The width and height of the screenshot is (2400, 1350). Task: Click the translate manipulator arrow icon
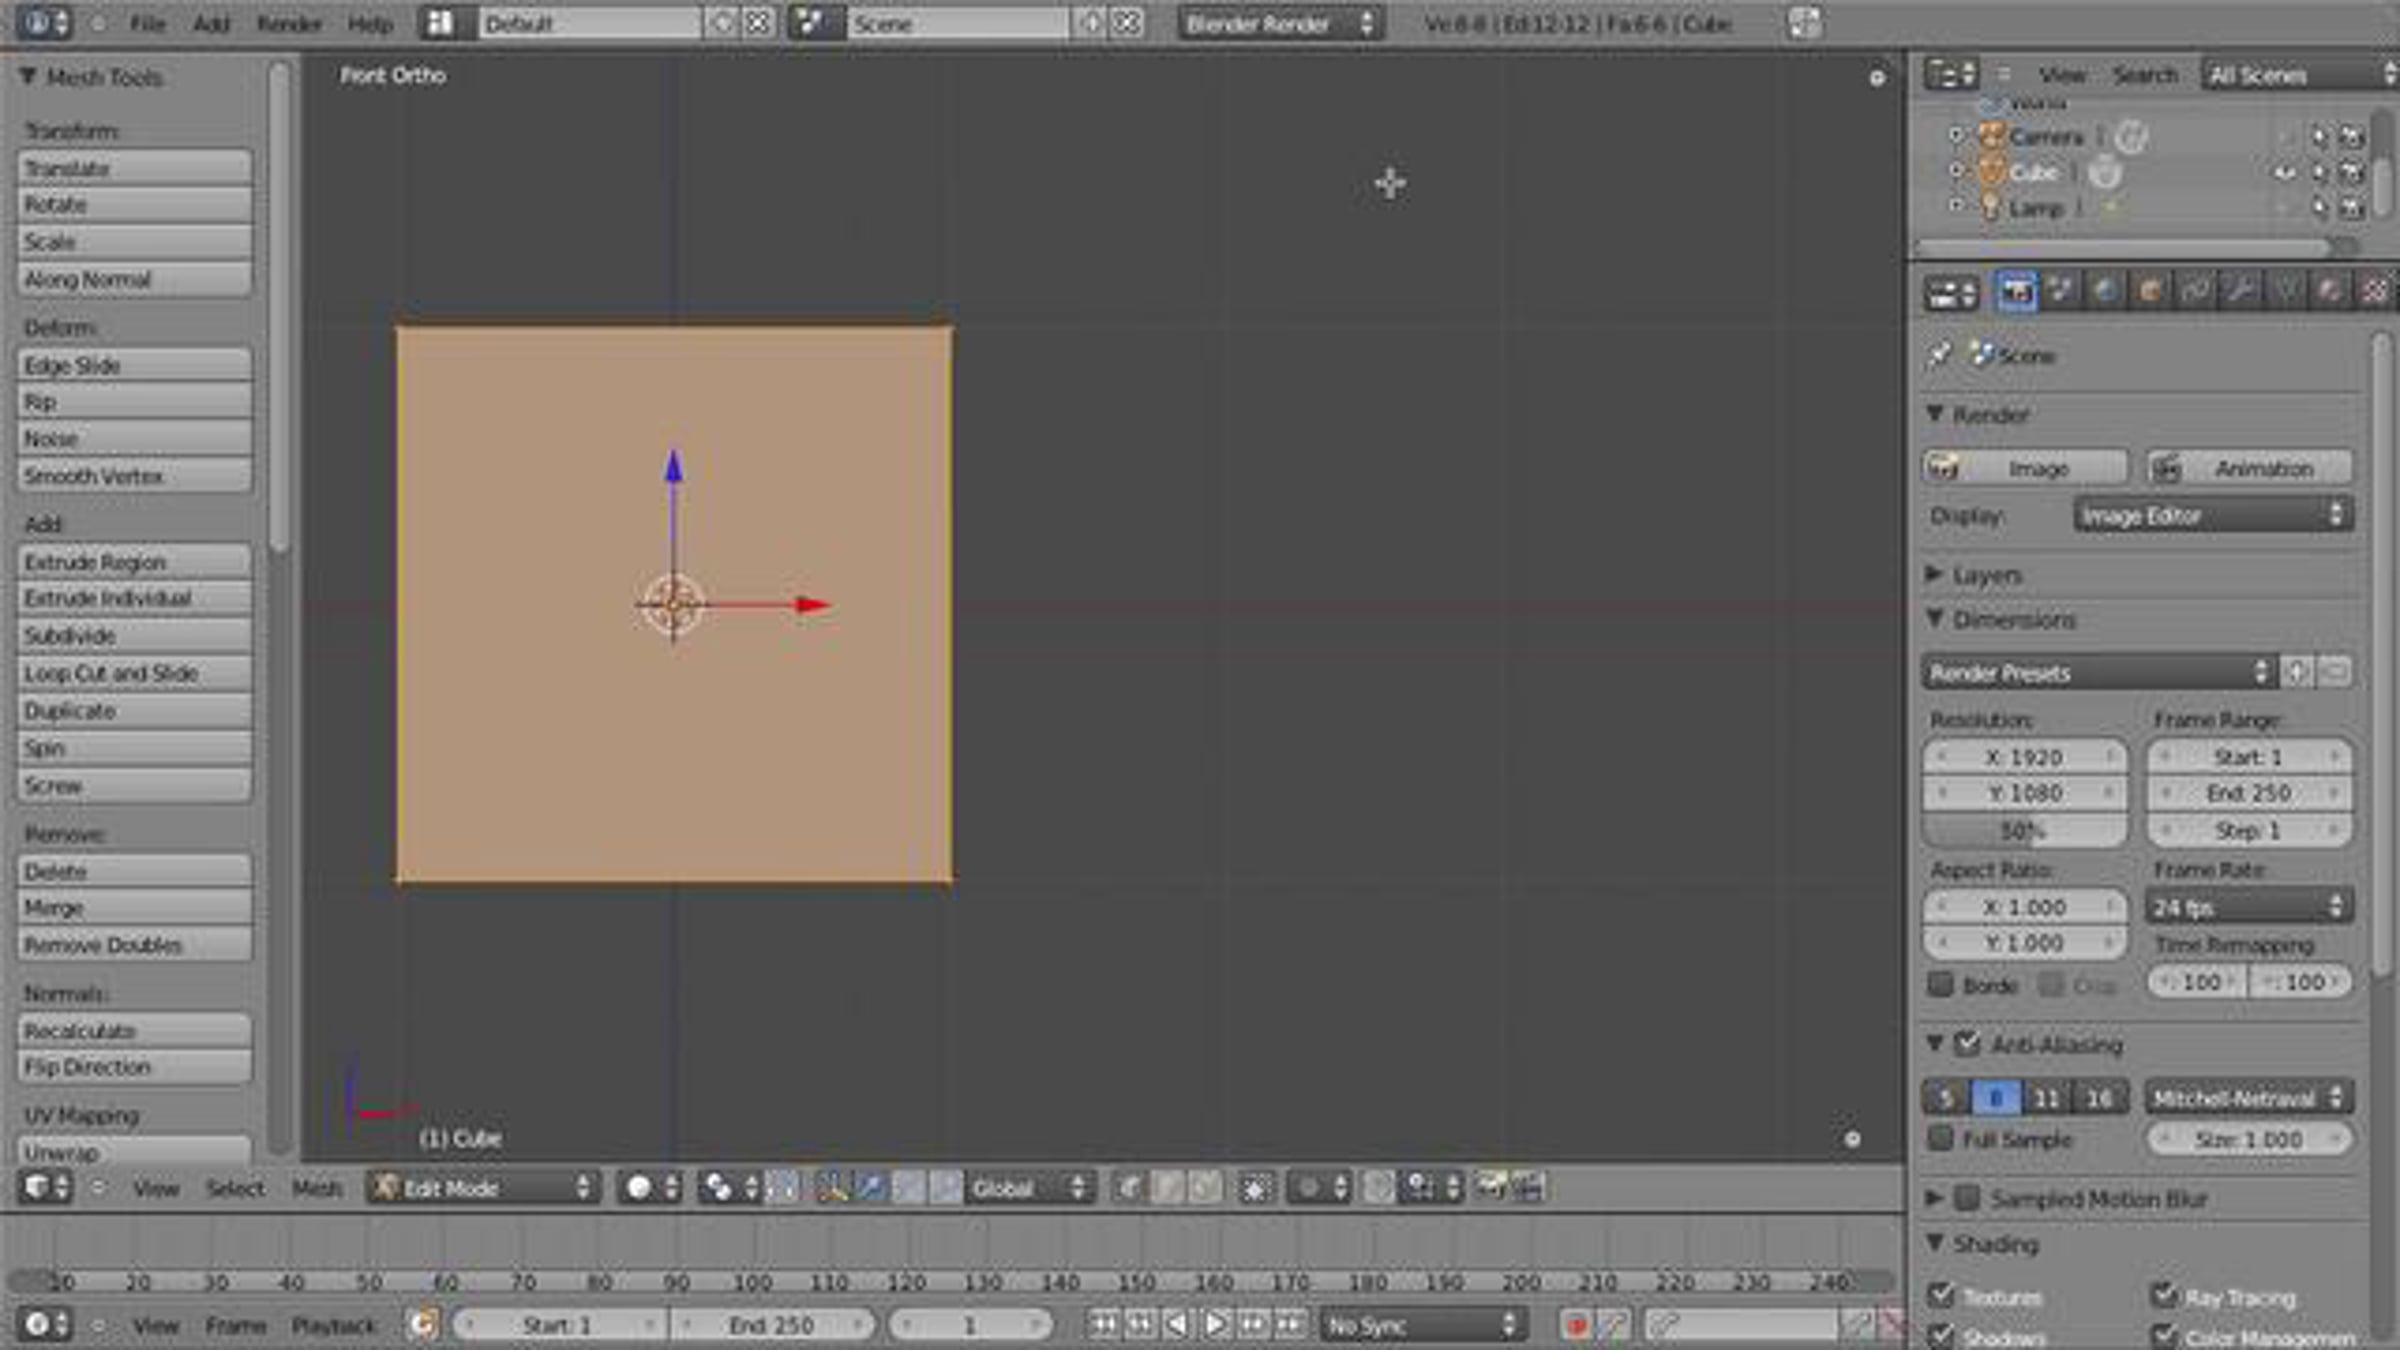tap(871, 1188)
